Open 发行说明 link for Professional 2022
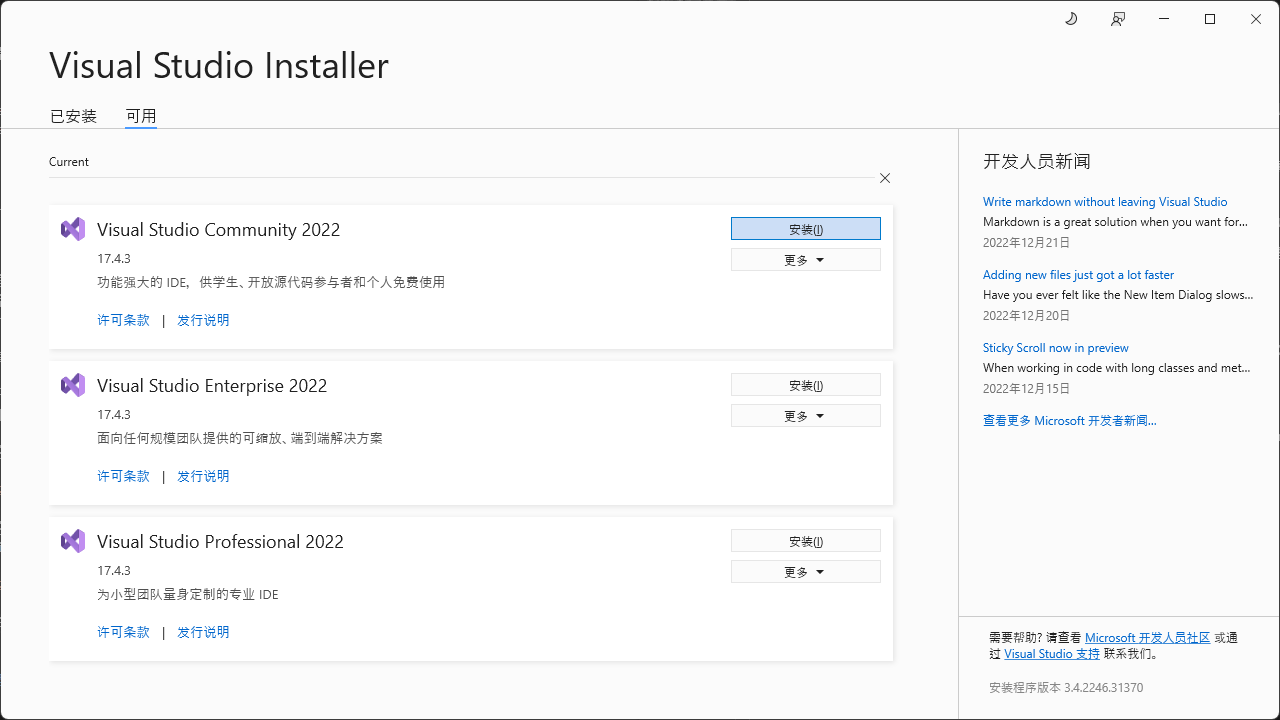The height and width of the screenshot is (720, 1280). pyautogui.click(x=203, y=632)
